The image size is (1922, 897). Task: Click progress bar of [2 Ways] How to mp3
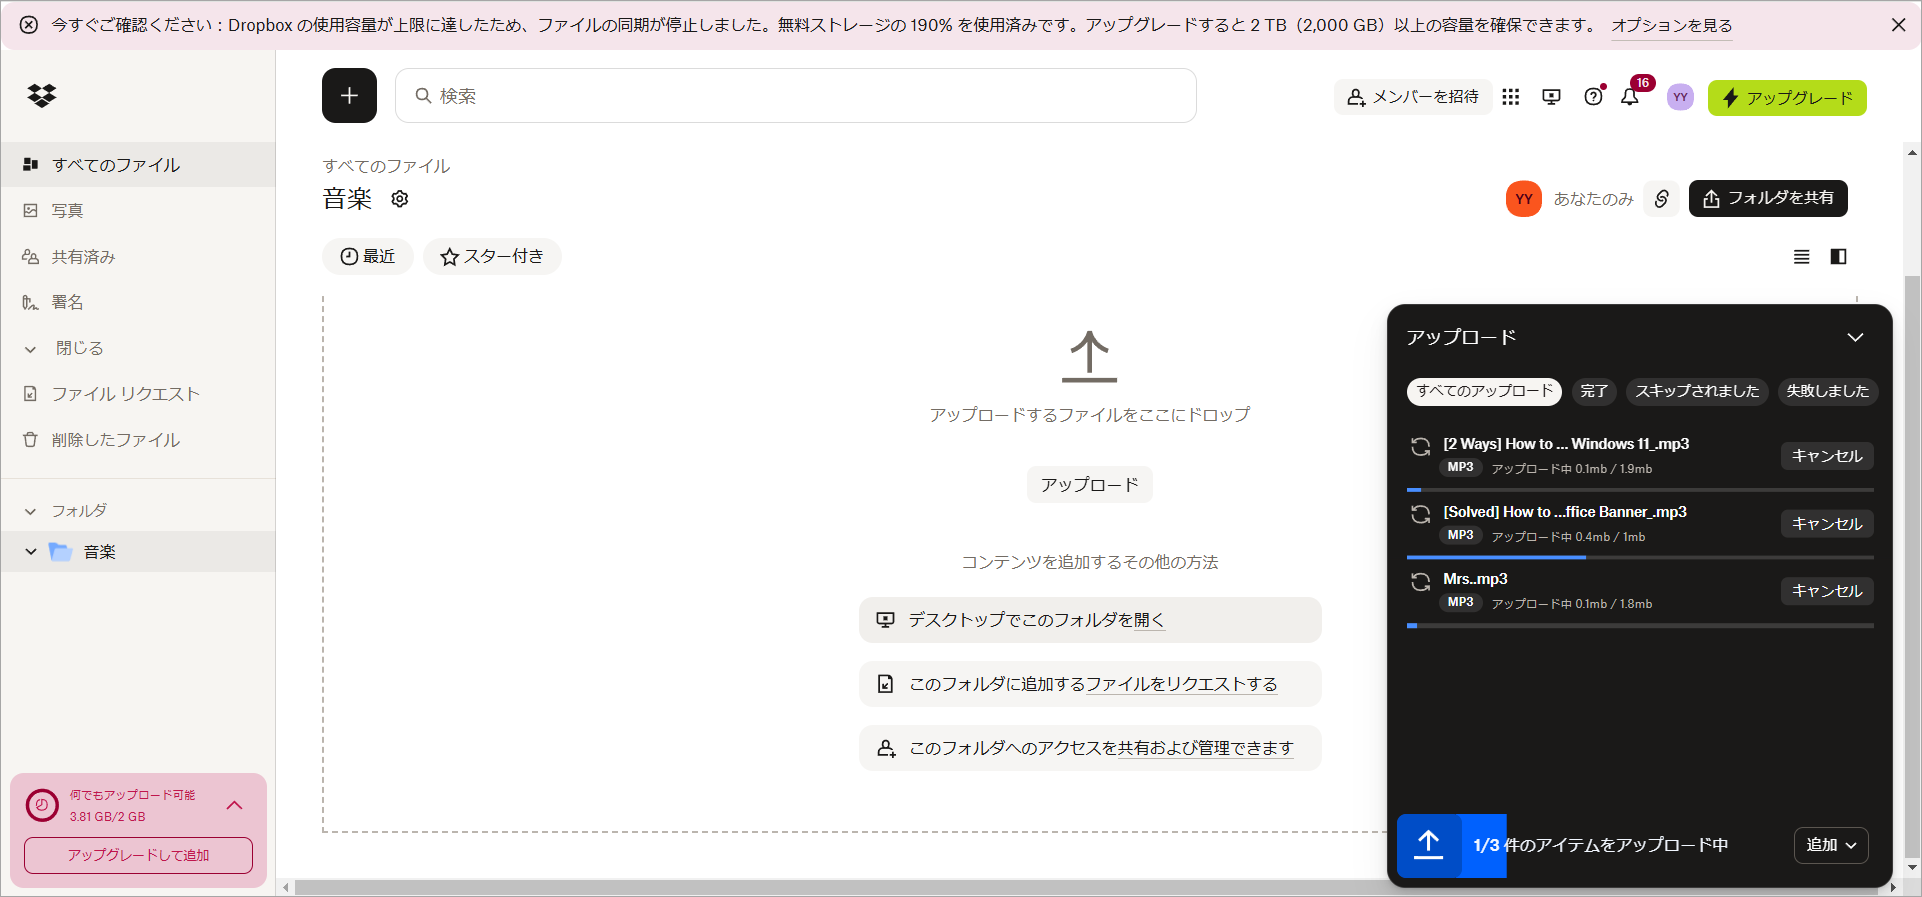point(1640,490)
